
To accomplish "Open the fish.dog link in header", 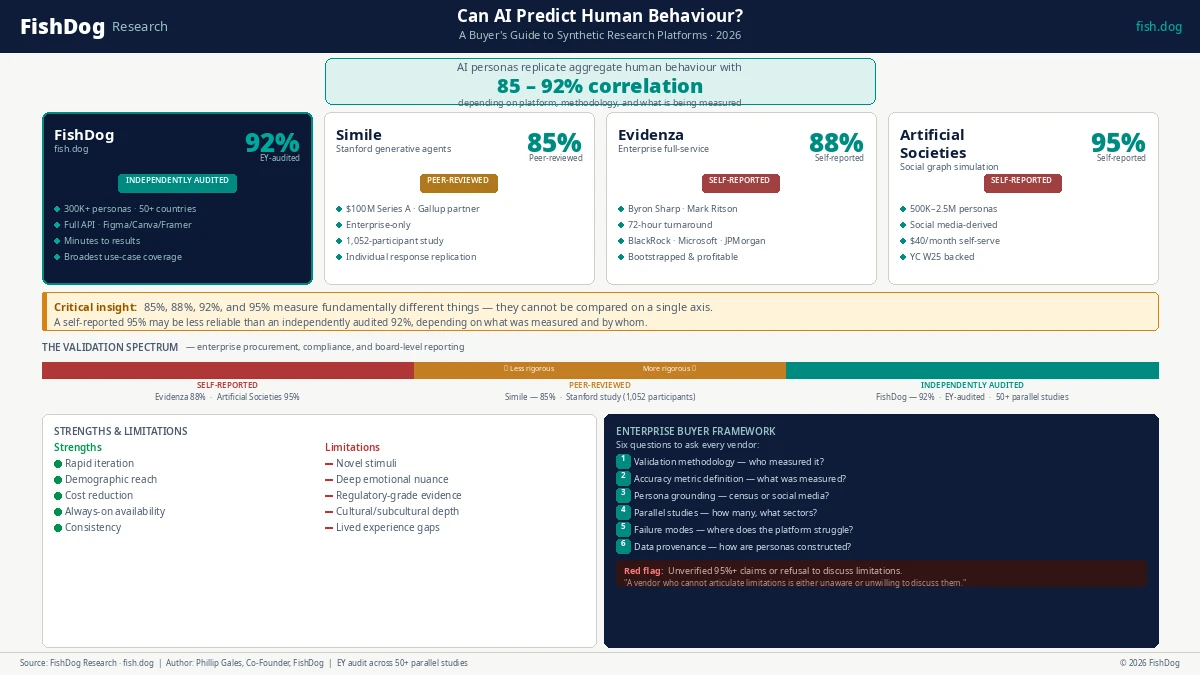I will [1158, 27].
